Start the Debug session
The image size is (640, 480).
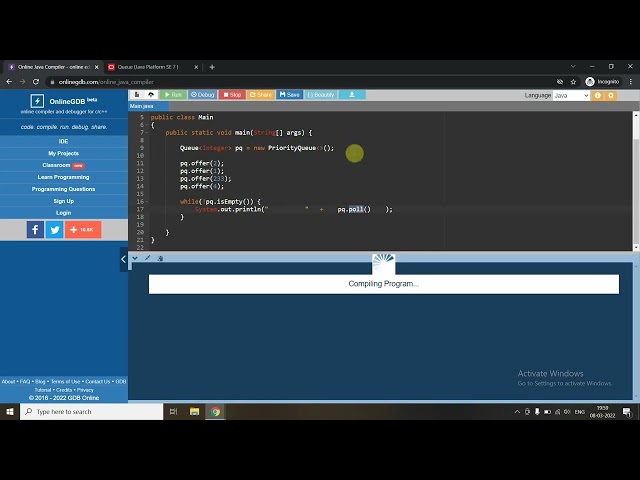[x=202, y=95]
